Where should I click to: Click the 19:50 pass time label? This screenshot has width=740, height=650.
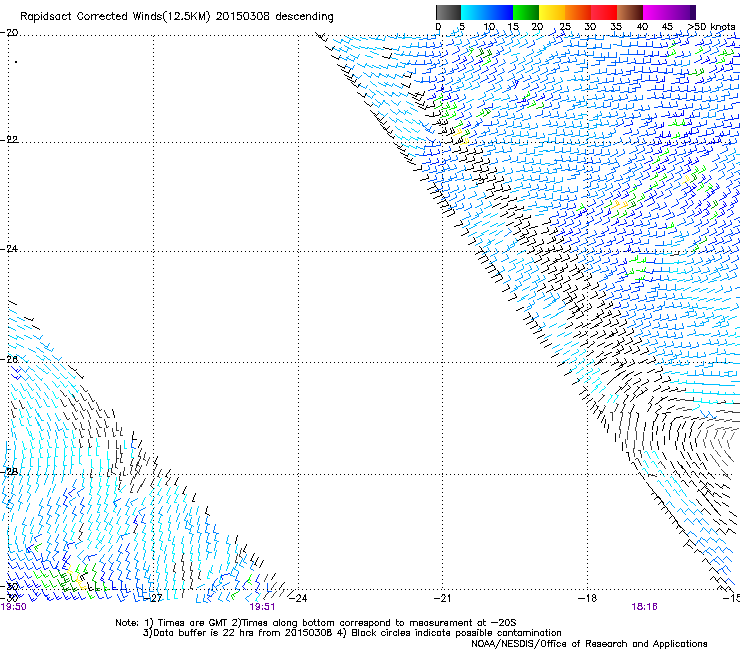[14, 607]
